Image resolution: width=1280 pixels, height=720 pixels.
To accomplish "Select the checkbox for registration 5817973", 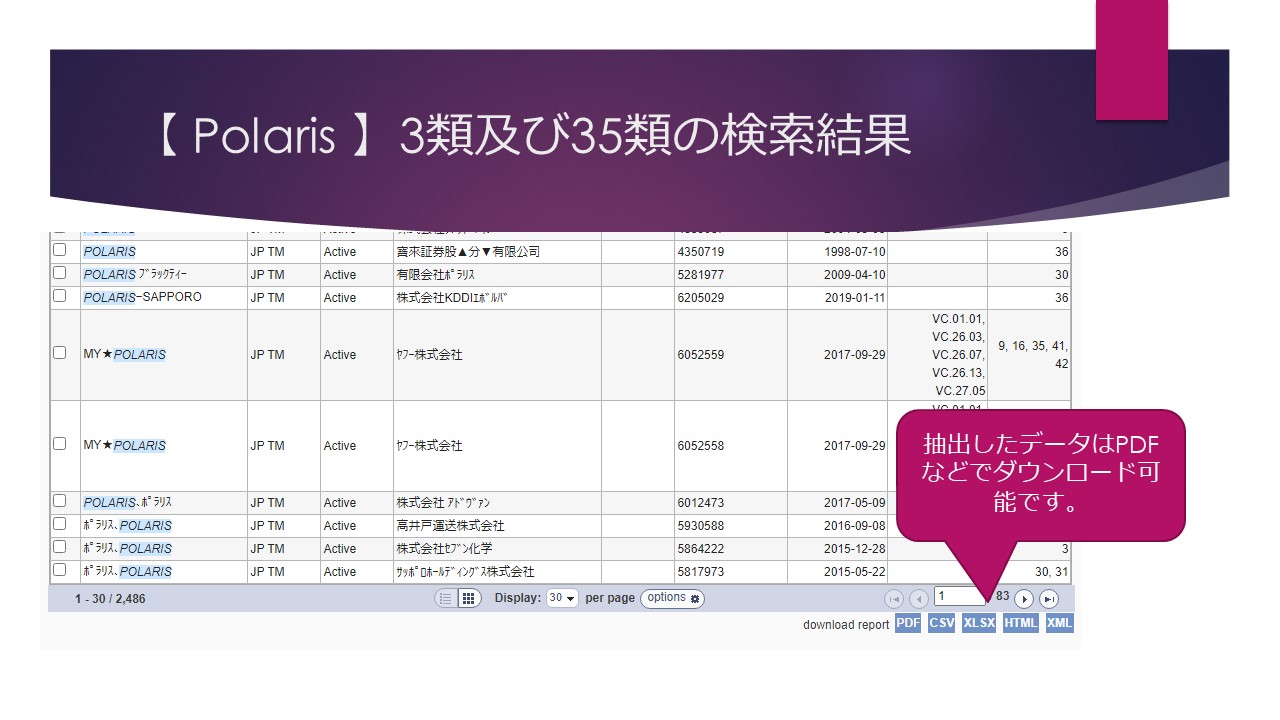I will [x=59, y=570].
